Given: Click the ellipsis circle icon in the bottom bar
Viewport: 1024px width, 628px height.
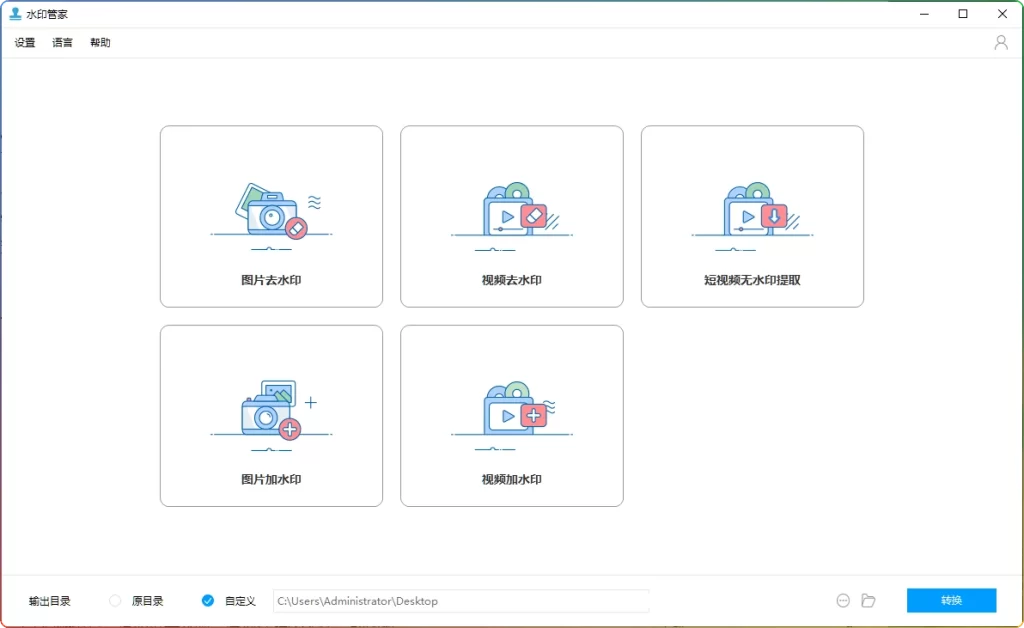Looking at the screenshot, I should 842,600.
